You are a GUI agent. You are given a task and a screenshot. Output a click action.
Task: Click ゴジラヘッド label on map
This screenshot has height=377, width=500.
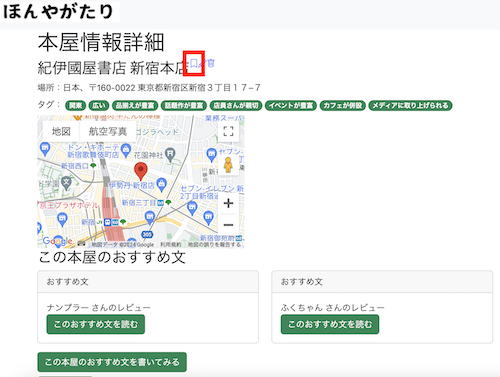pos(157,132)
